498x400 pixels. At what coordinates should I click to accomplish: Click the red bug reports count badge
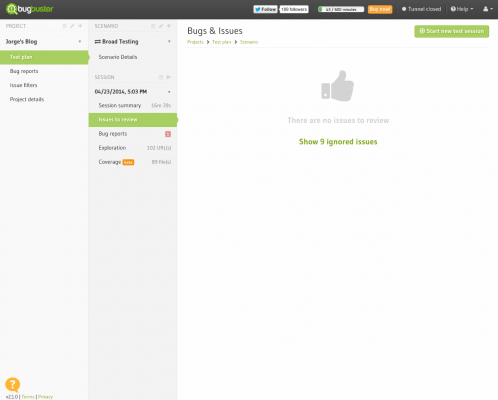168,134
